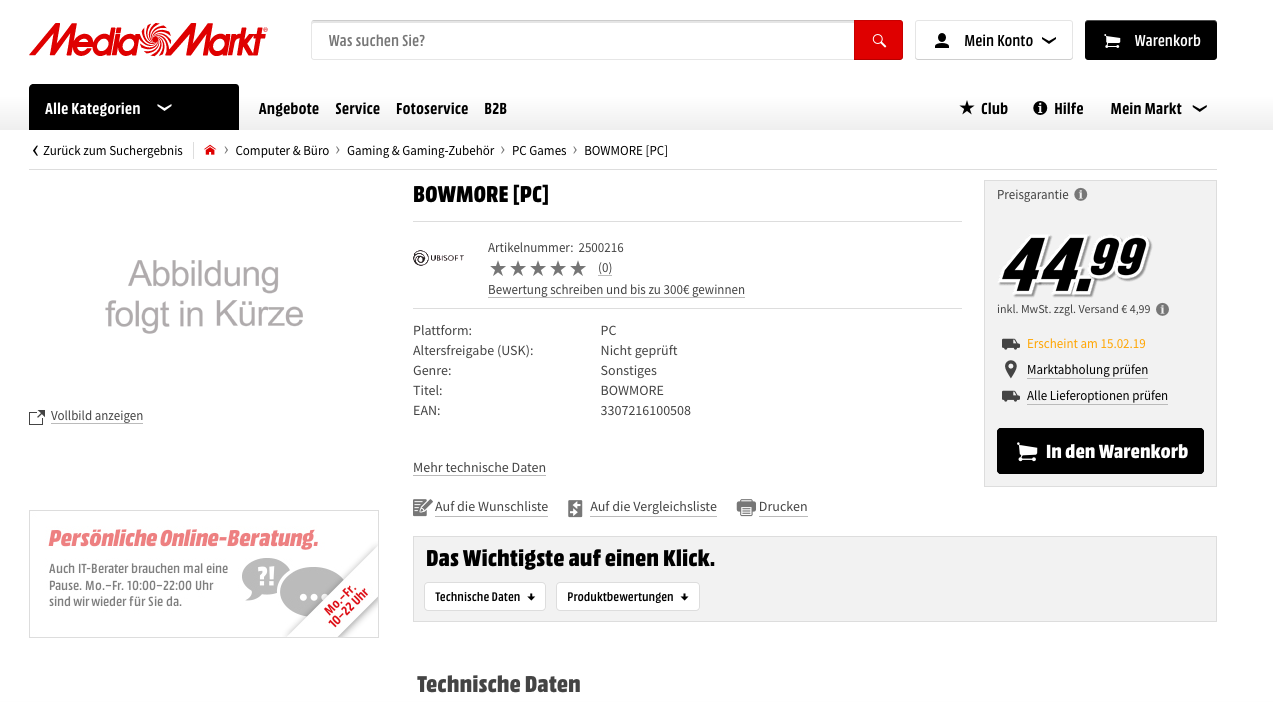1273x702 pixels.
Task: Open the Mein Konto dropdown
Action: (993, 40)
